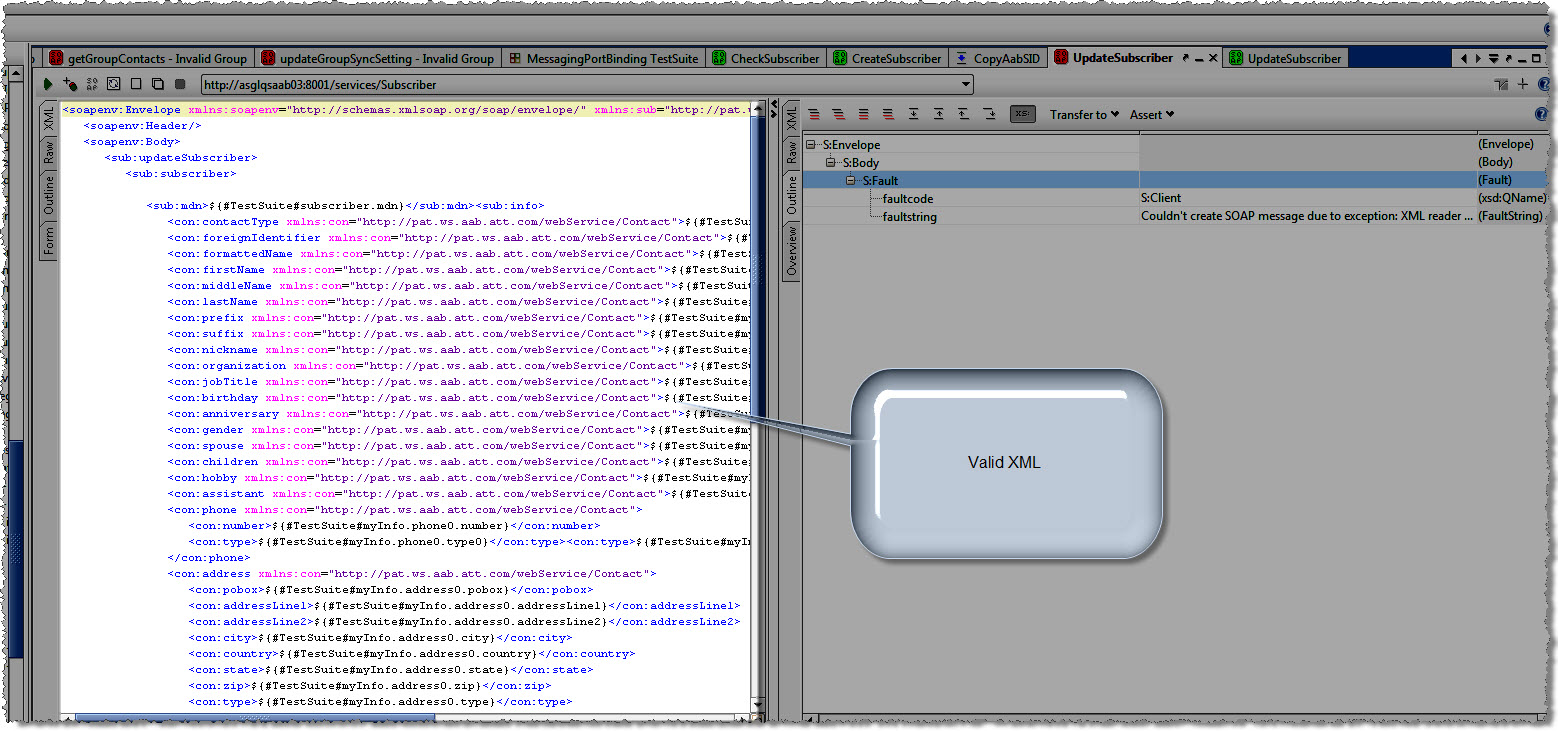
Task: Open the Transfer to dropdown
Action: (x=1084, y=115)
